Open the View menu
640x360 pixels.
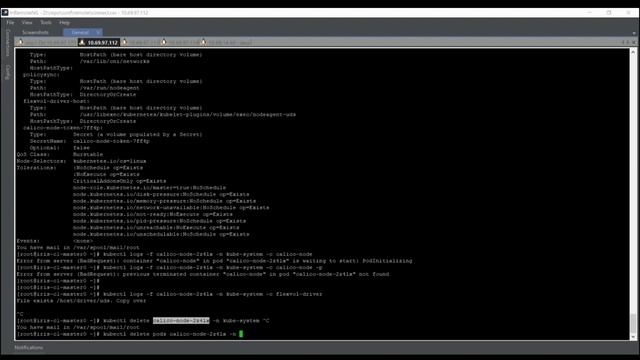click(27, 22)
